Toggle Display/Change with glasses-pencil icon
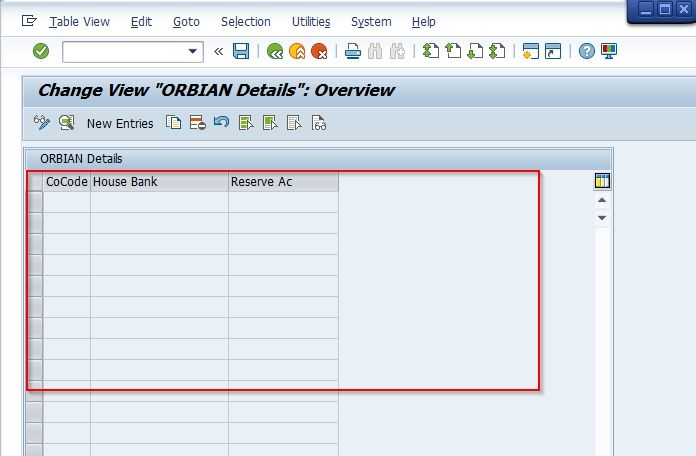 pos(42,123)
